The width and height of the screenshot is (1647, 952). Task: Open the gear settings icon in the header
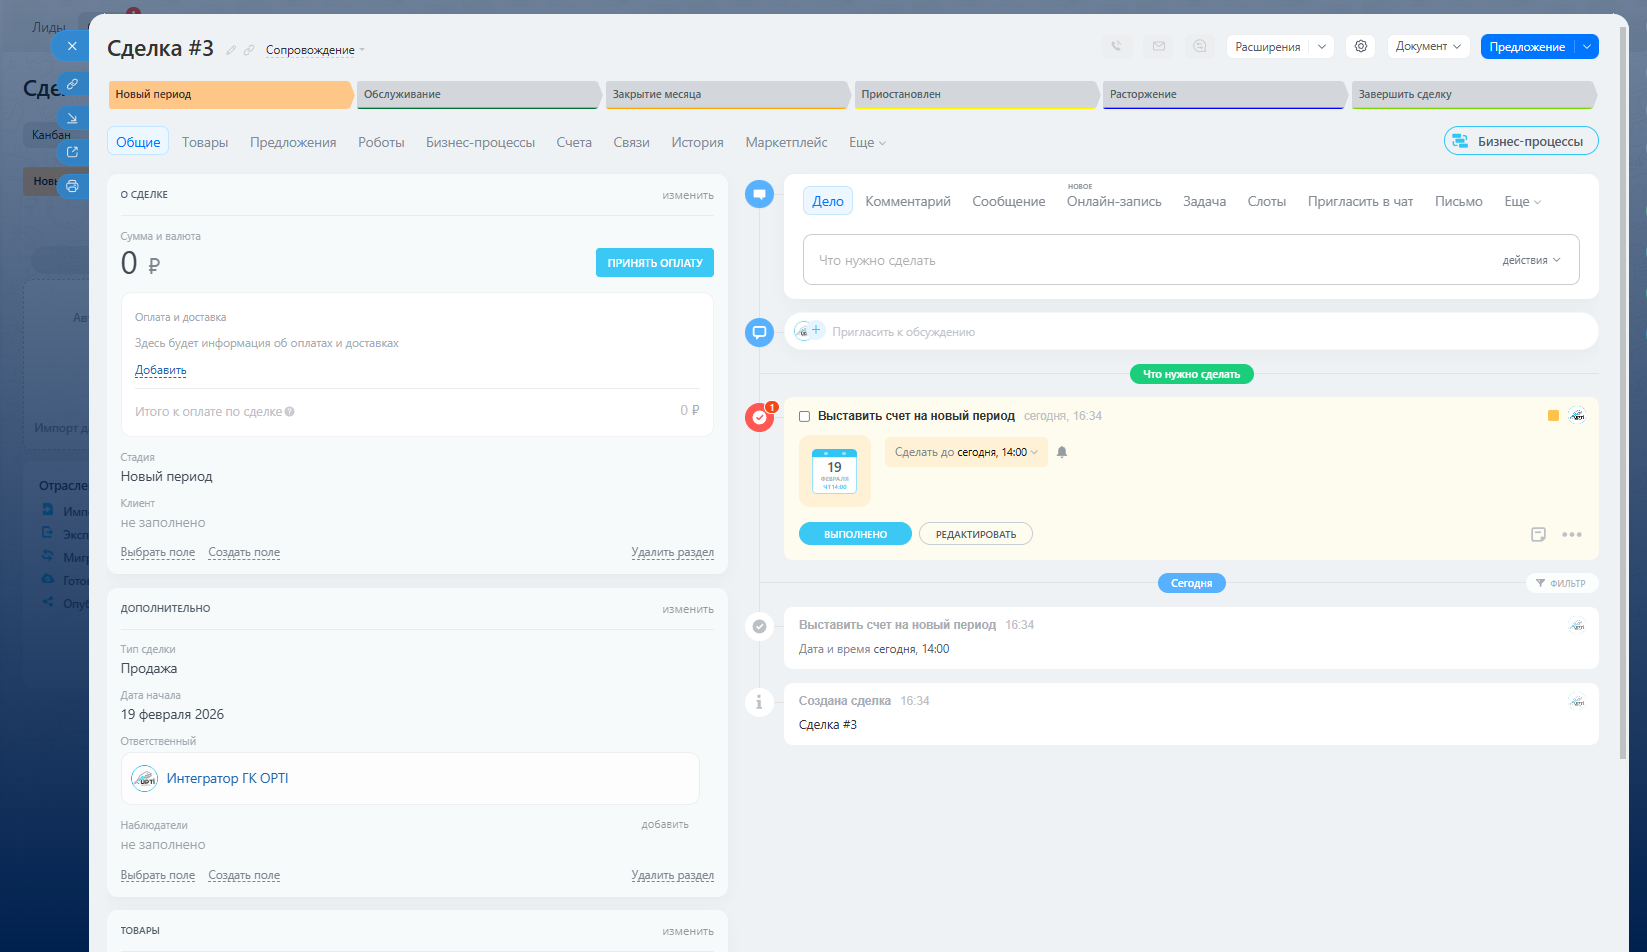click(1360, 46)
